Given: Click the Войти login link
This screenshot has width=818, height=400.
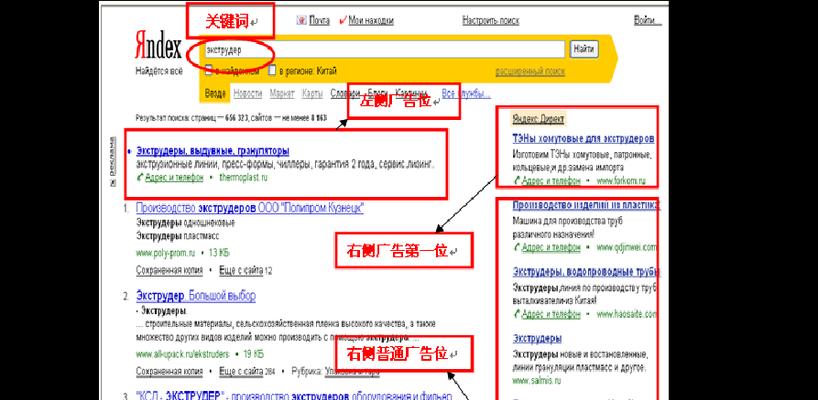Looking at the screenshot, I should [647, 20].
